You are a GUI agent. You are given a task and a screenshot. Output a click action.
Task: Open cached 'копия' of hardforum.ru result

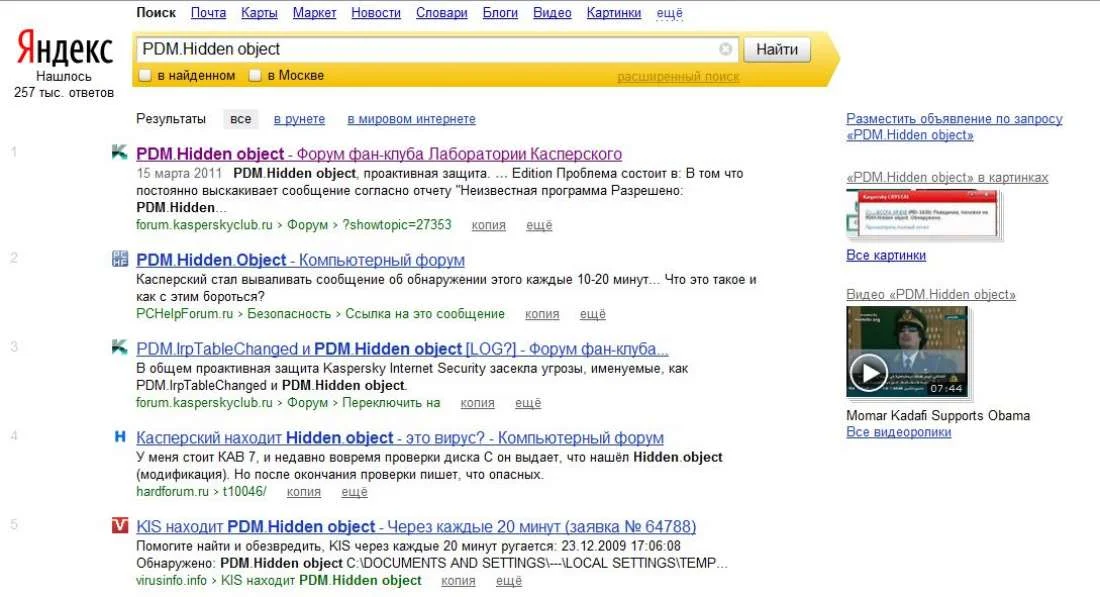point(304,492)
